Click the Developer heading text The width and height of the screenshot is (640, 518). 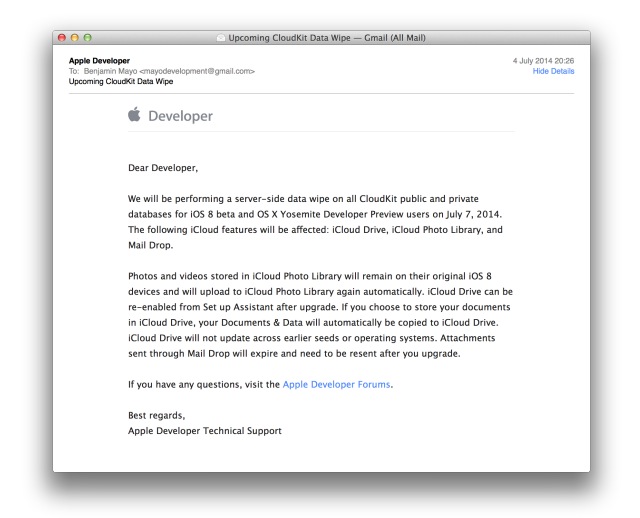point(180,116)
